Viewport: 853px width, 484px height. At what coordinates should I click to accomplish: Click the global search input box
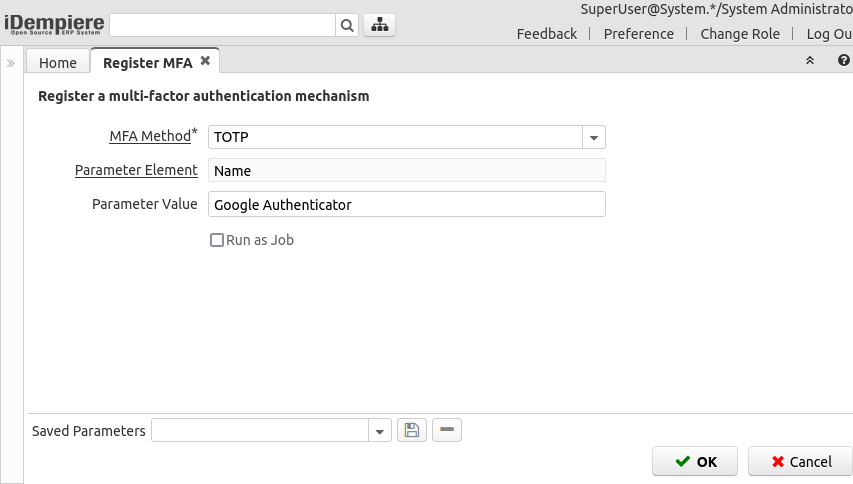pos(222,26)
